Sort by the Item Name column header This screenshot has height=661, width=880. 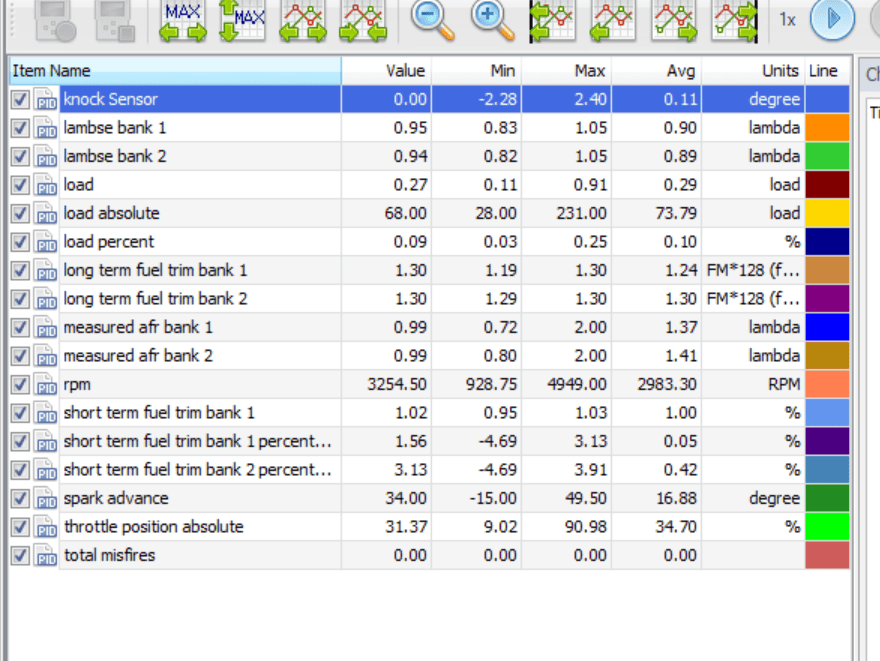[x=175, y=71]
